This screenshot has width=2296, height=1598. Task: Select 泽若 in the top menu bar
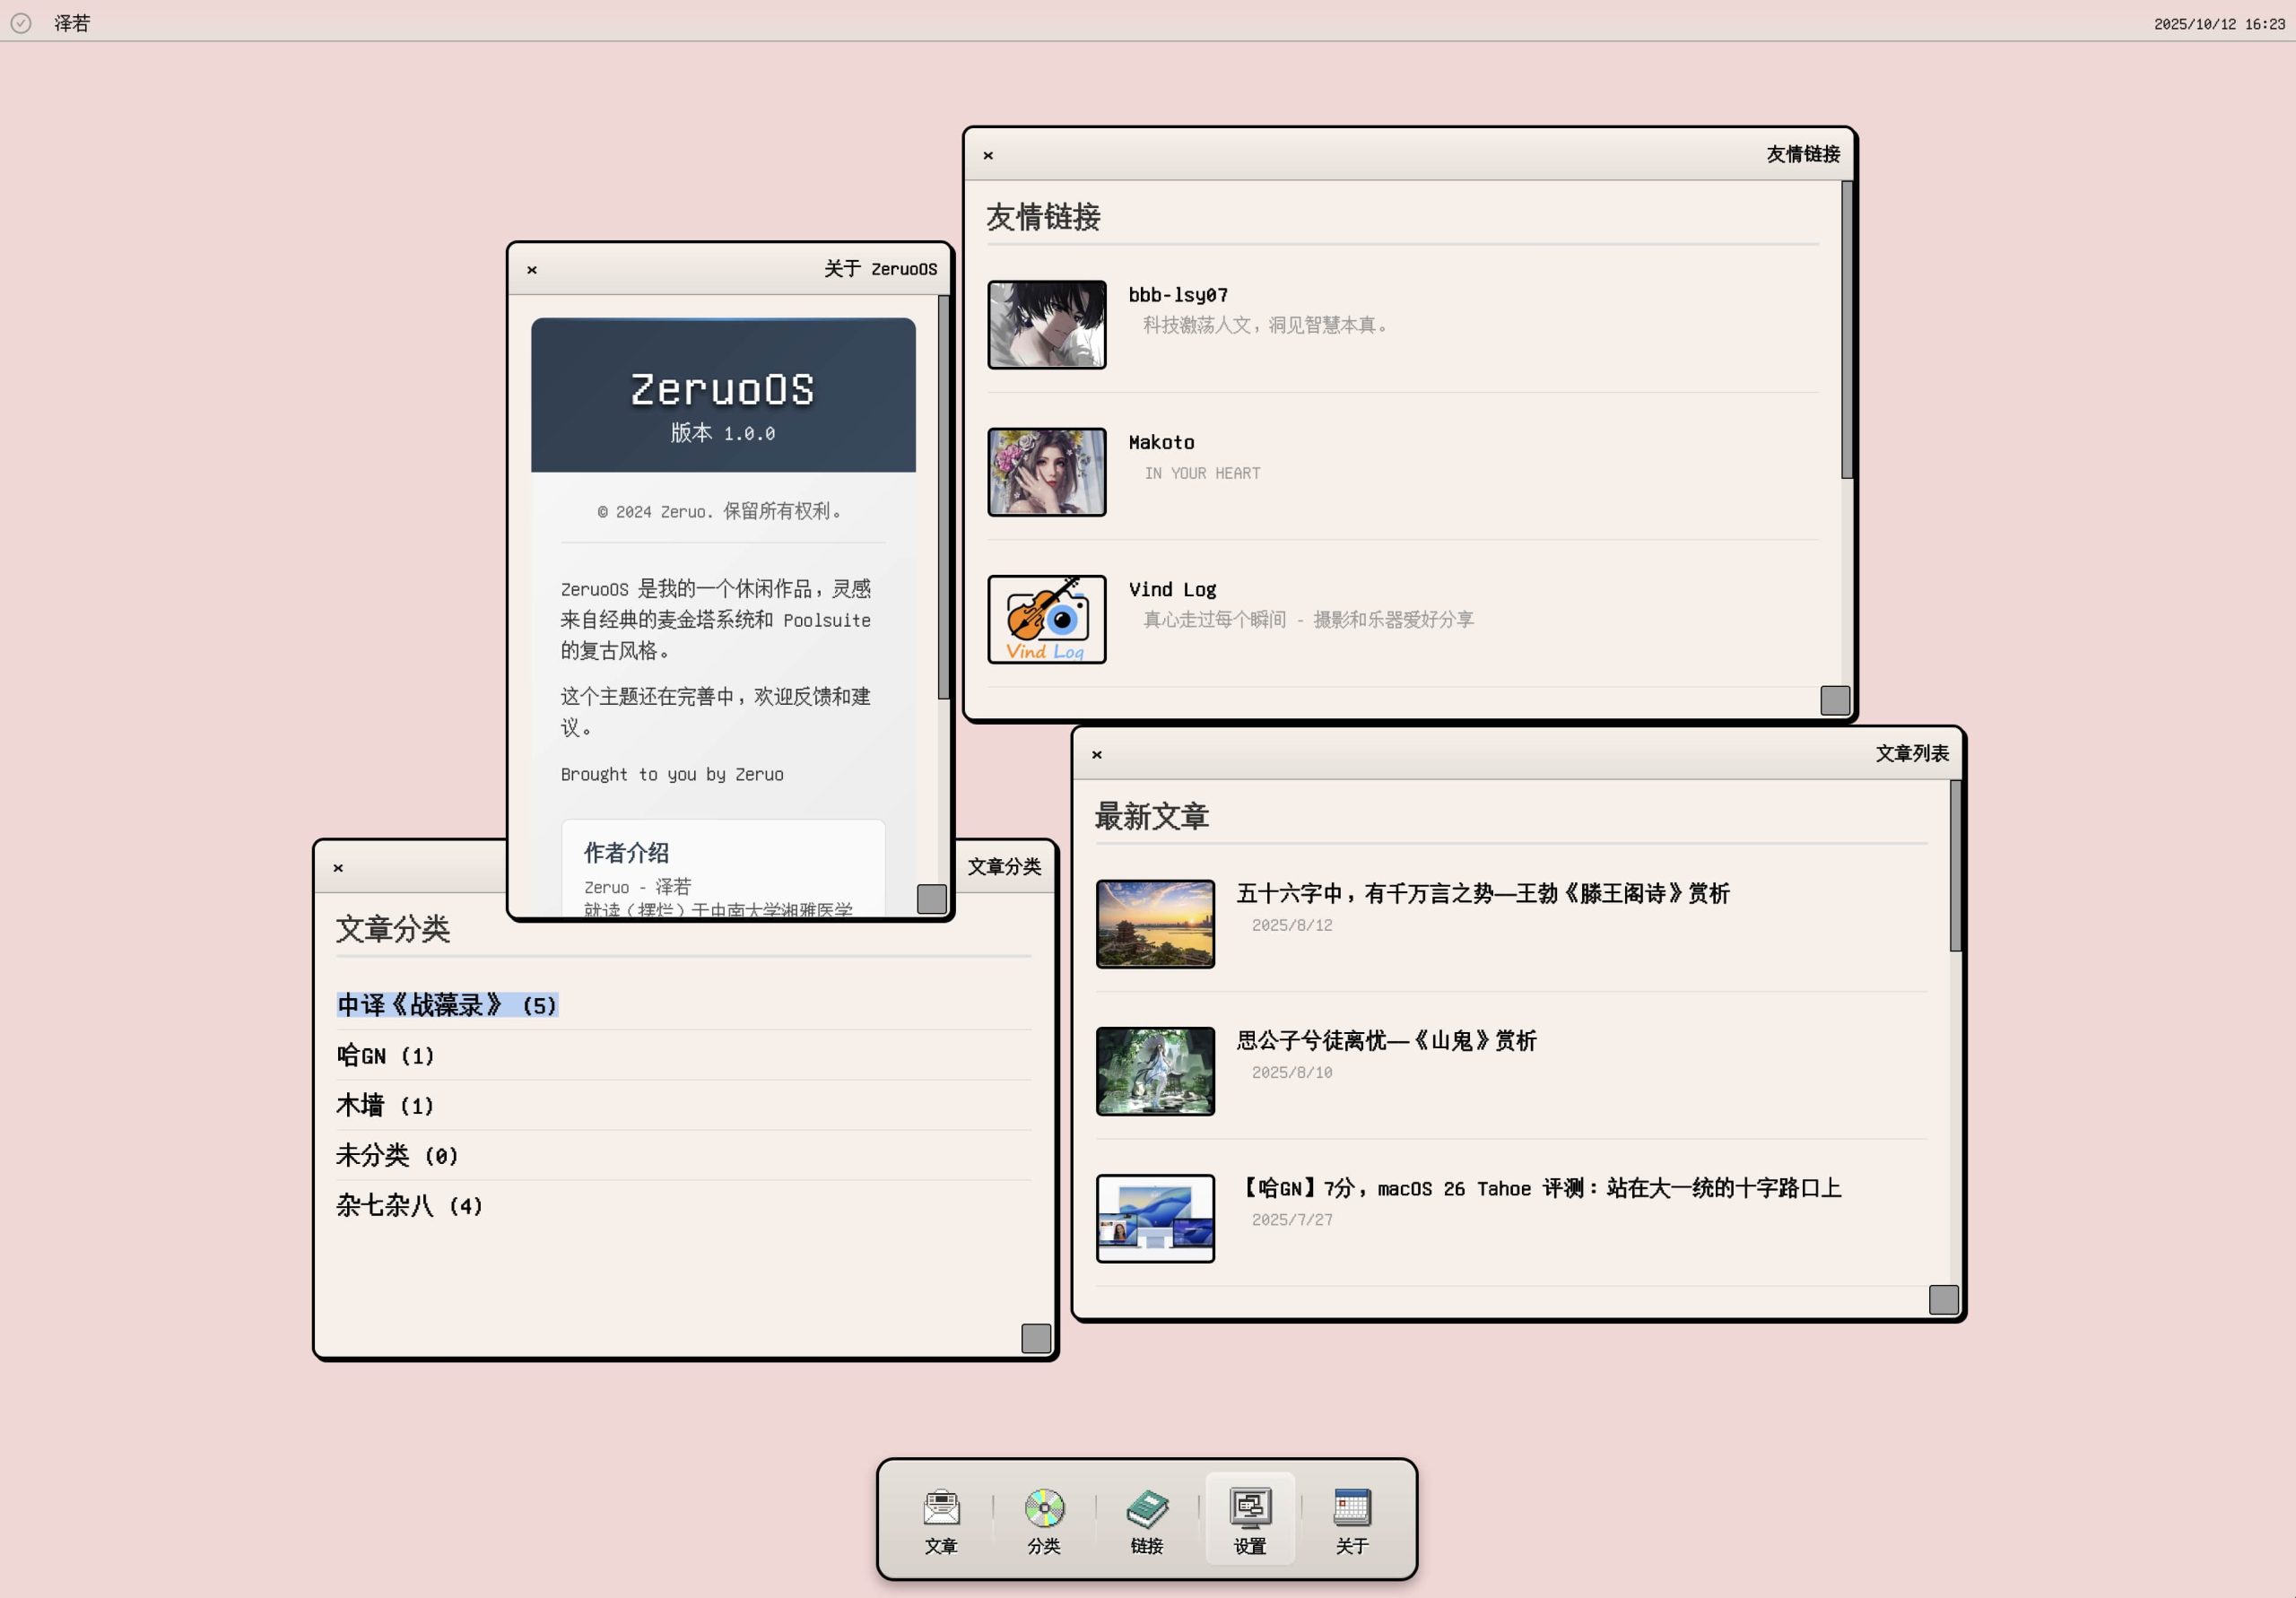click(72, 22)
